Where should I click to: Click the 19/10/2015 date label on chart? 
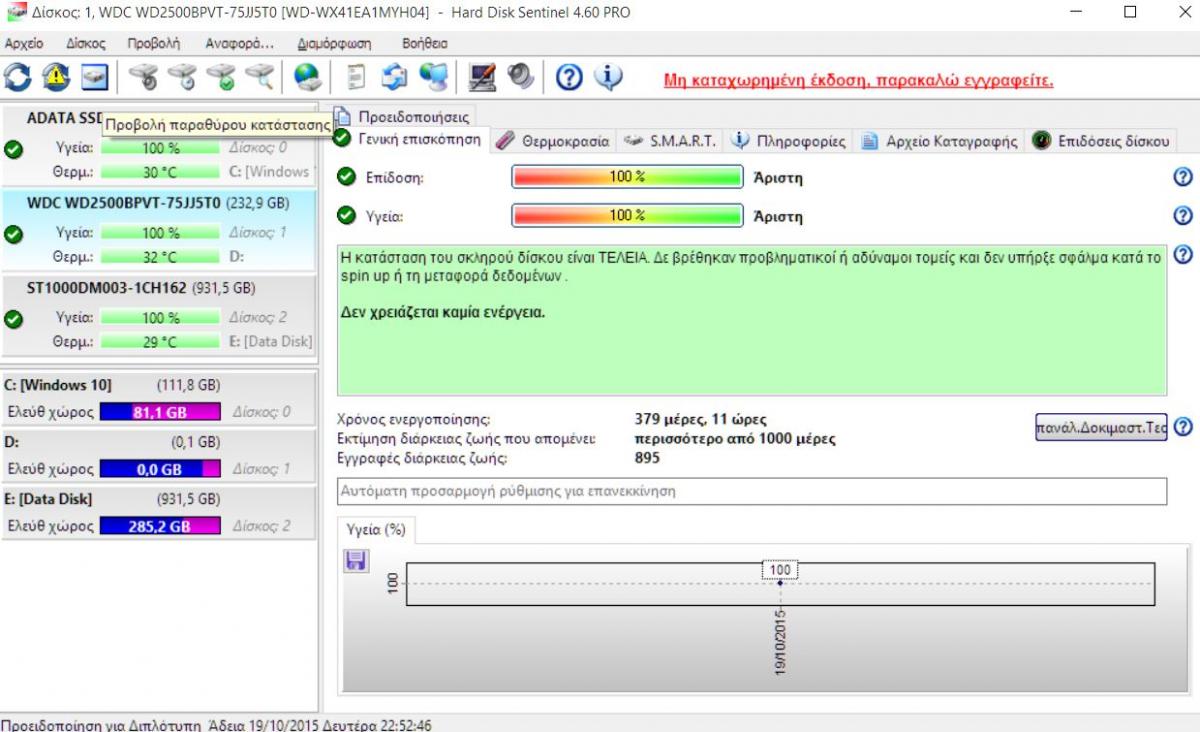[780, 641]
